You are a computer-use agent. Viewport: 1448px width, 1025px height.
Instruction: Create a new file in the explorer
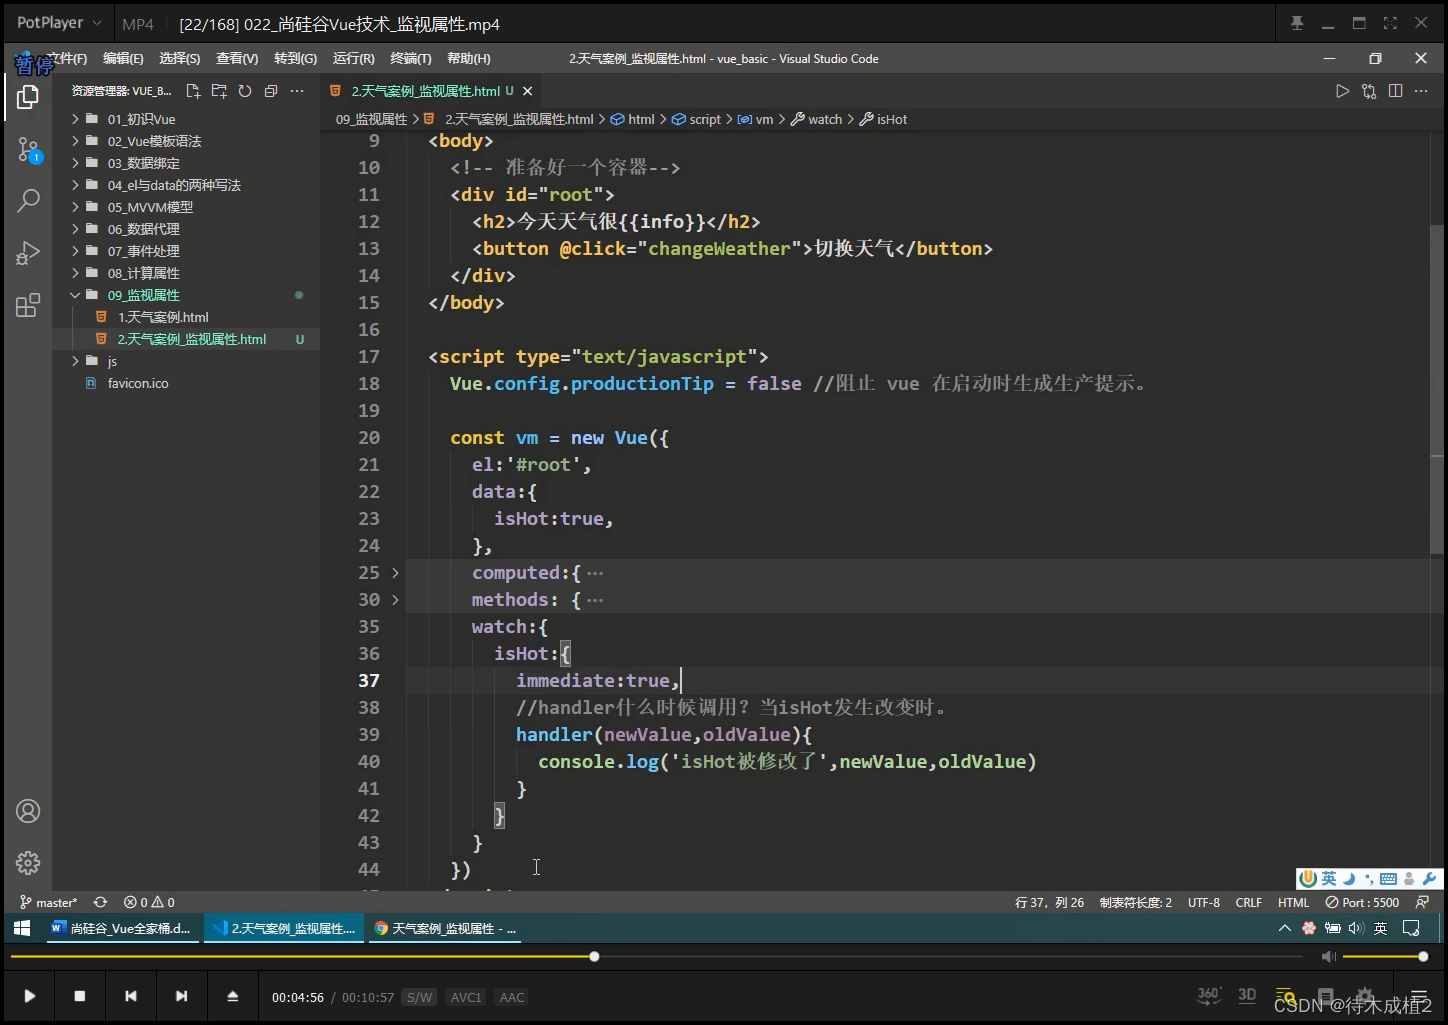[x=193, y=91]
